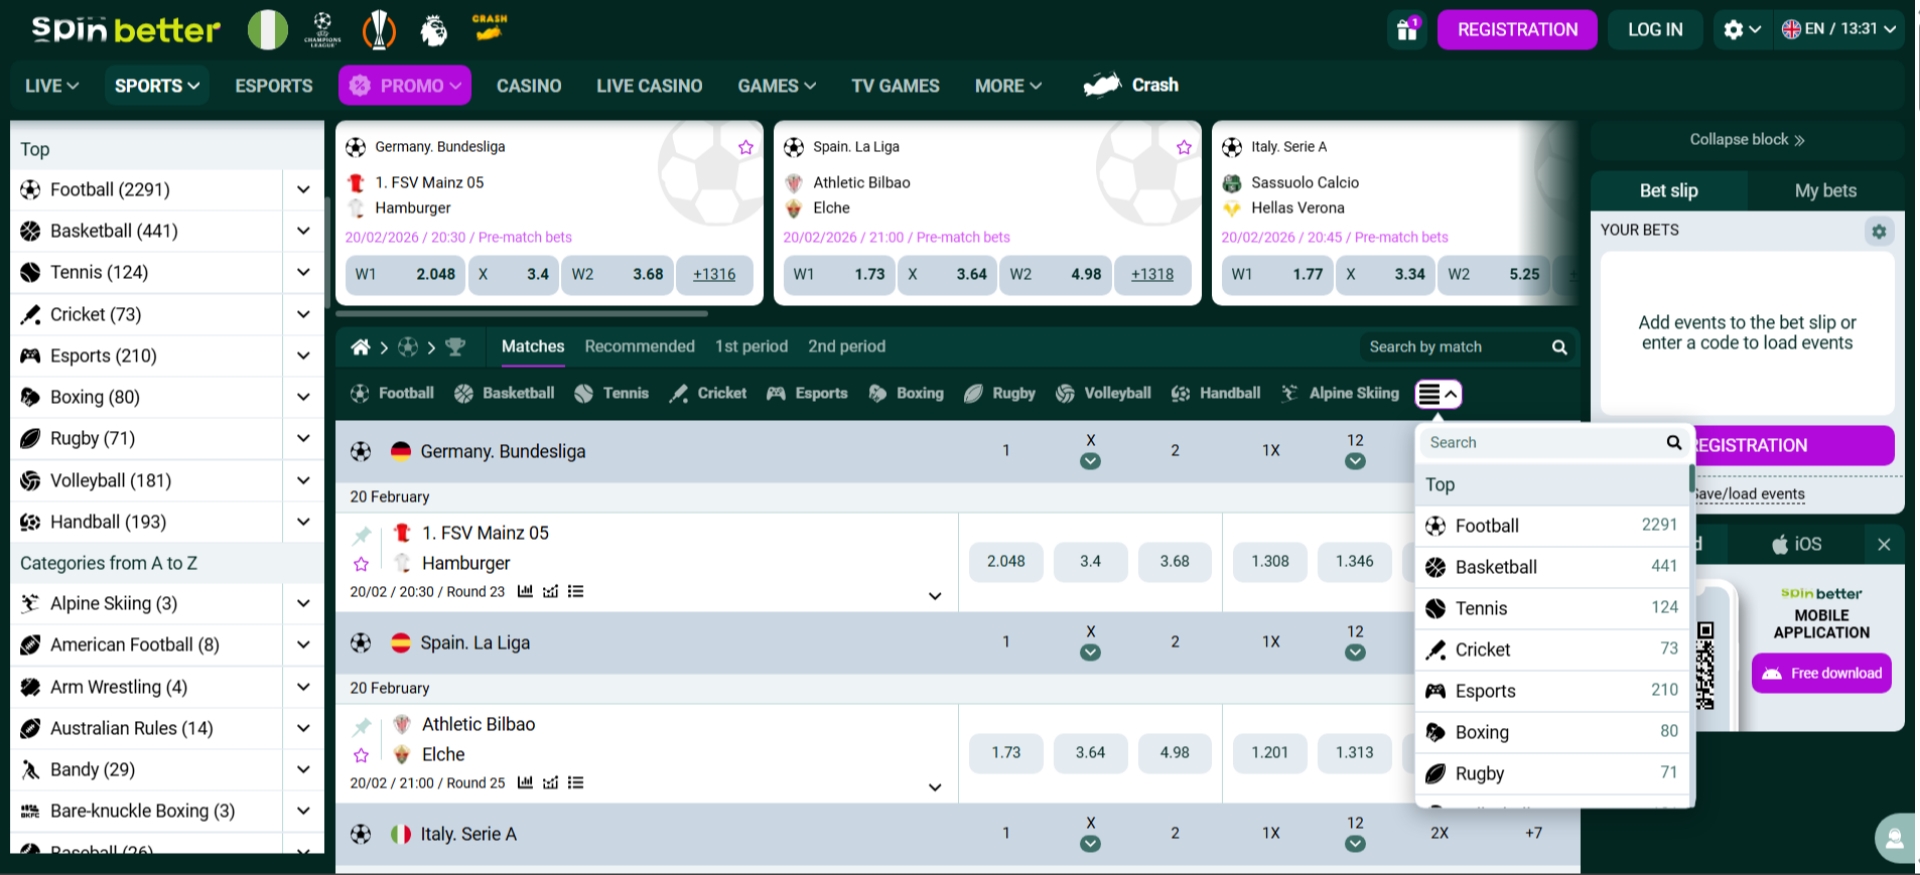
Task: Open the gift bonus icon in the header
Action: click(x=1407, y=29)
